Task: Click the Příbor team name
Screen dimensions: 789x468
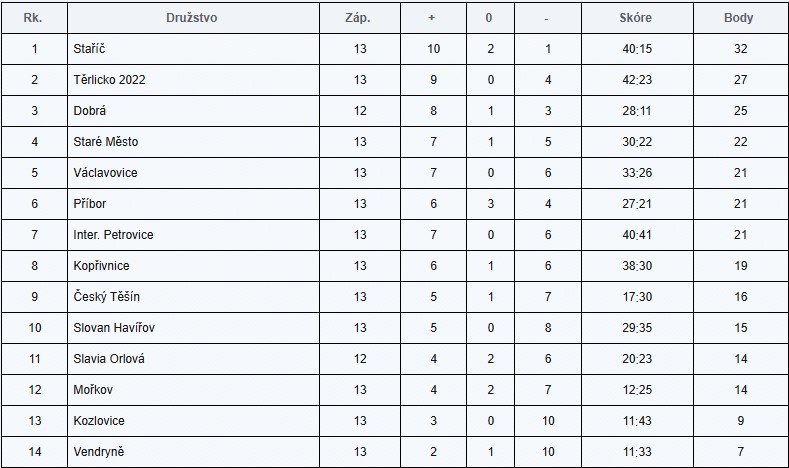Action: 90,204
